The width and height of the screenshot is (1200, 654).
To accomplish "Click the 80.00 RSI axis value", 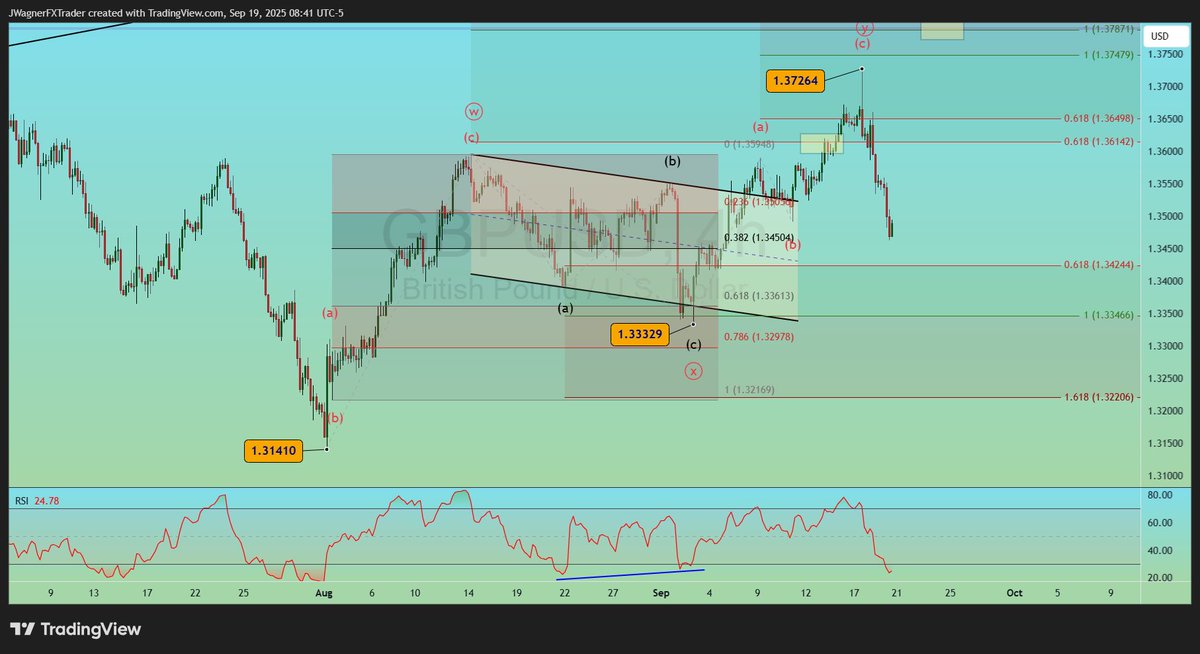I will click(x=1159, y=494).
